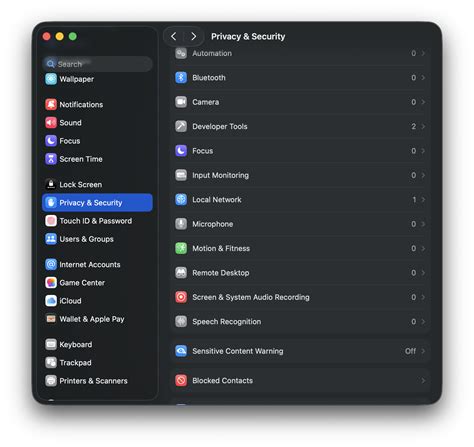Click the Focus moon icon in privacy list
Viewport: 474px width, 447px height.
click(x=181, y=151)
